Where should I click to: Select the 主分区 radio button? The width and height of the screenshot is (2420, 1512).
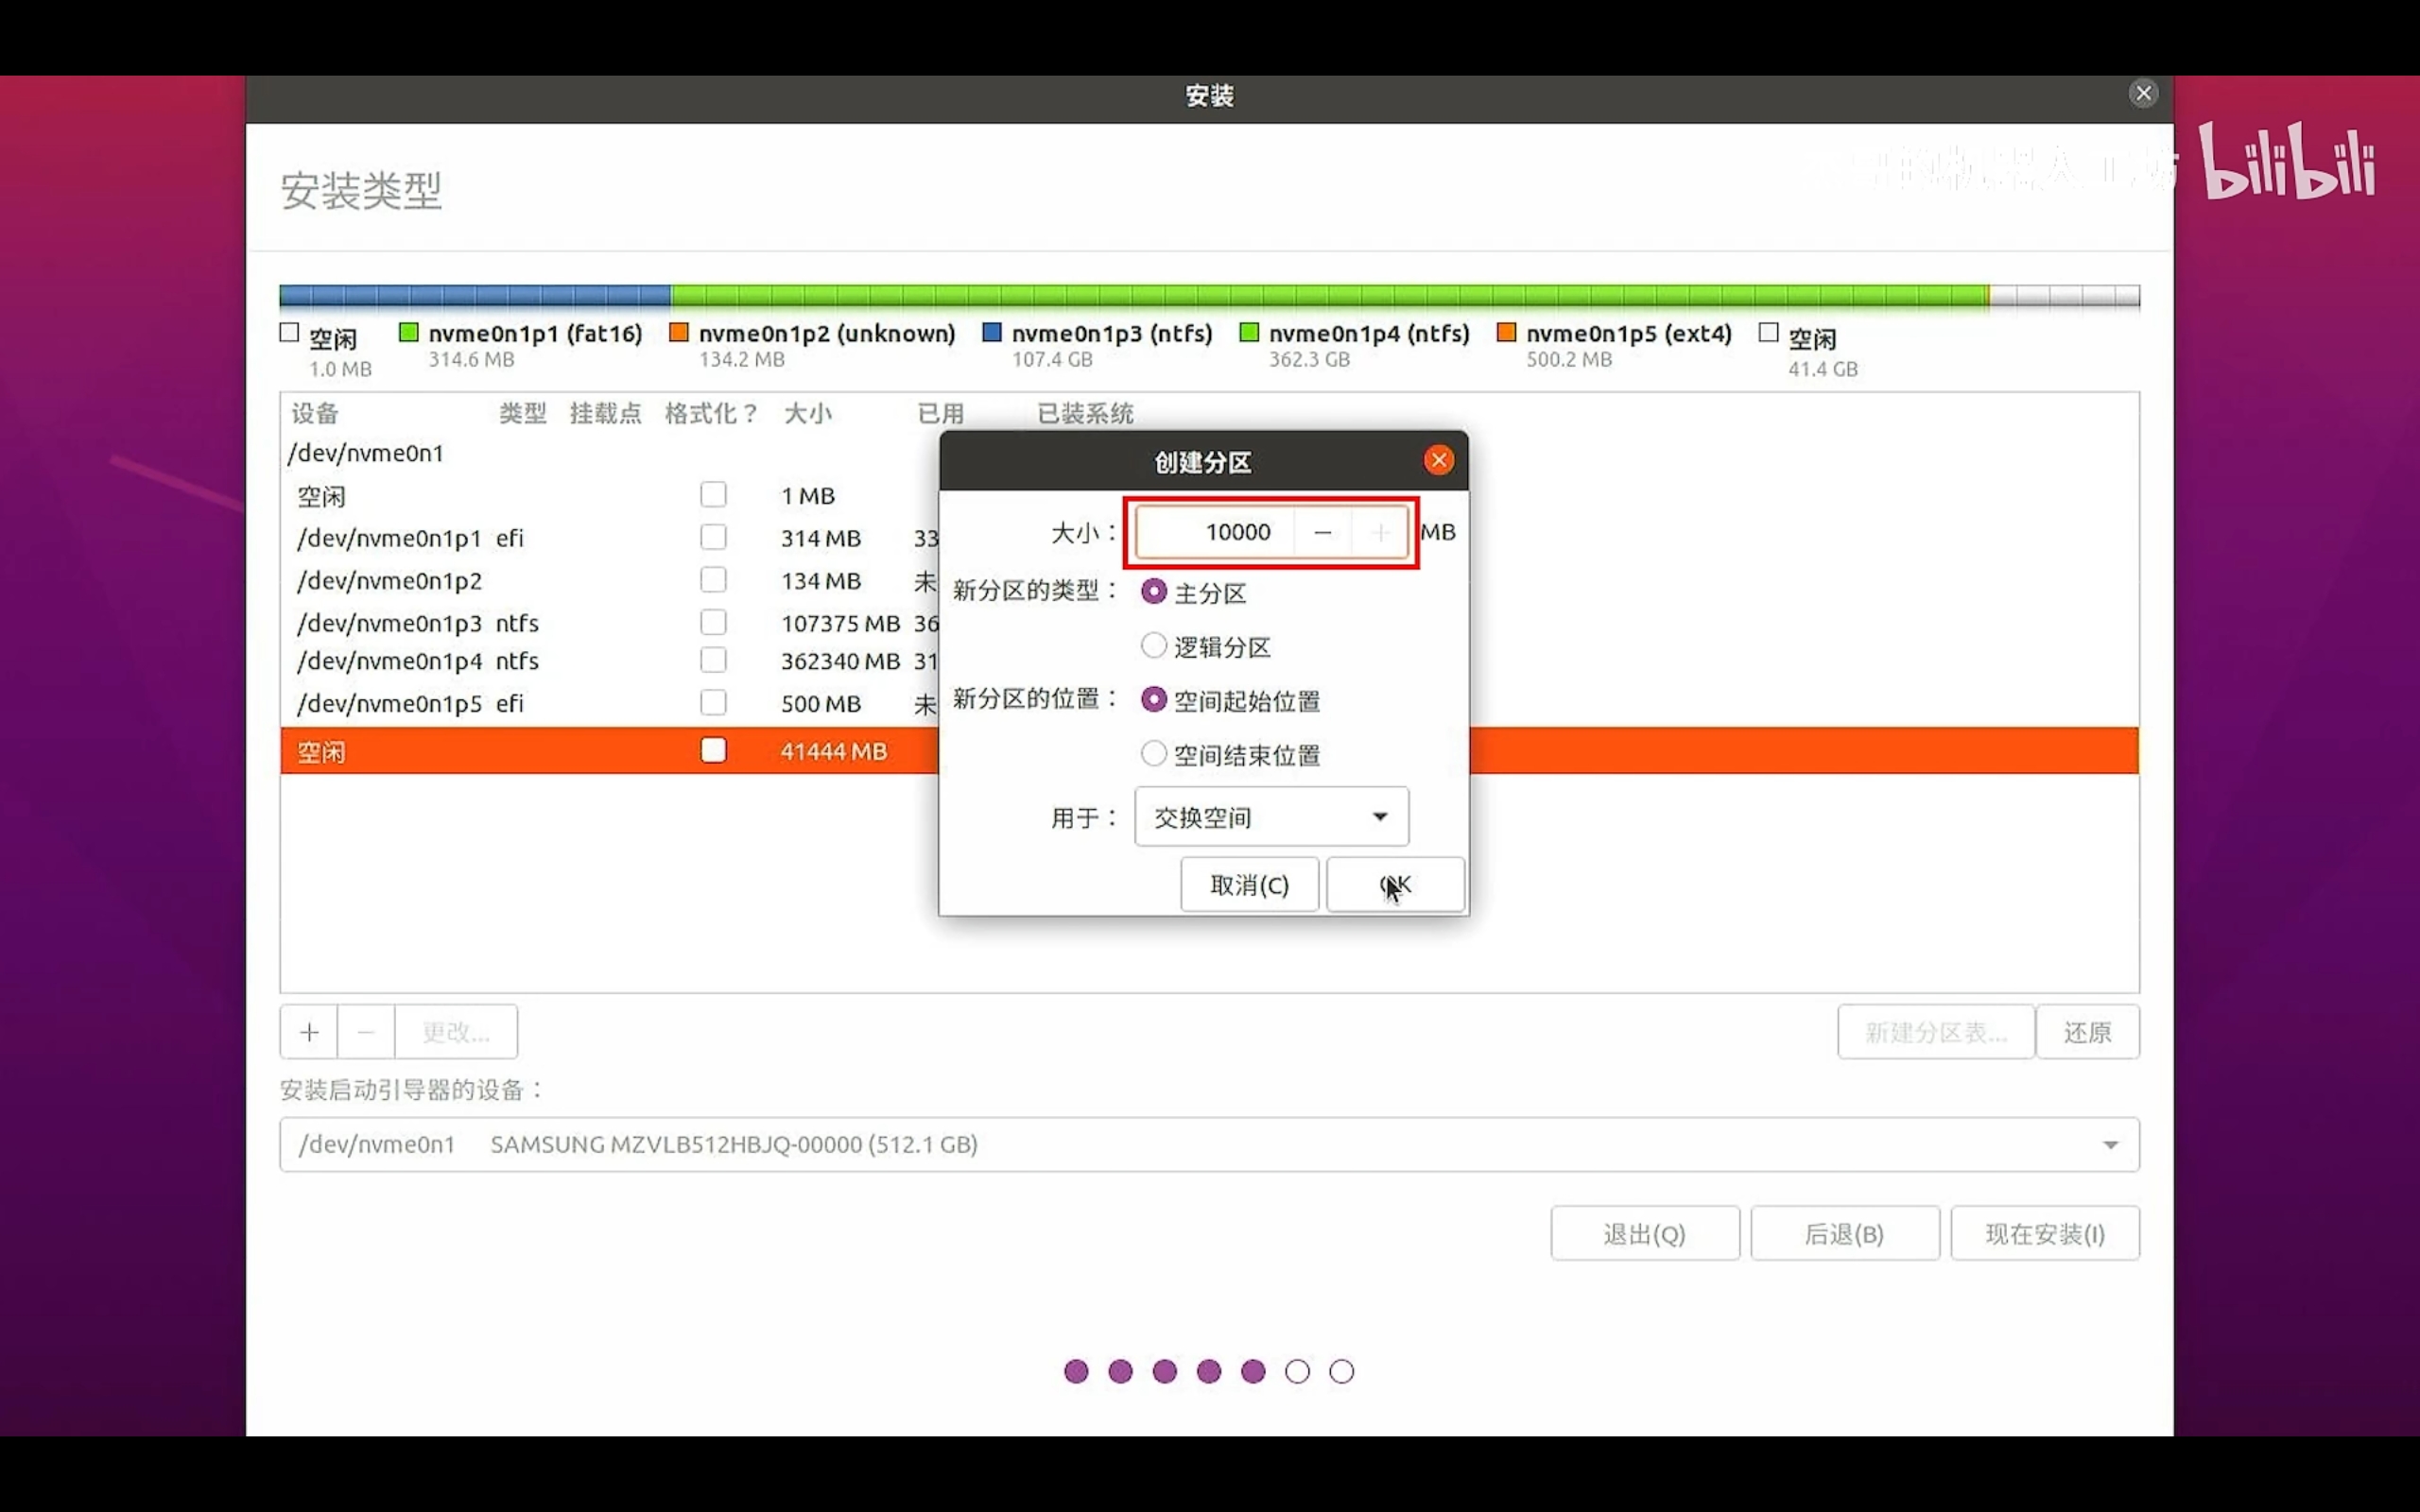tap(1153, 592)
